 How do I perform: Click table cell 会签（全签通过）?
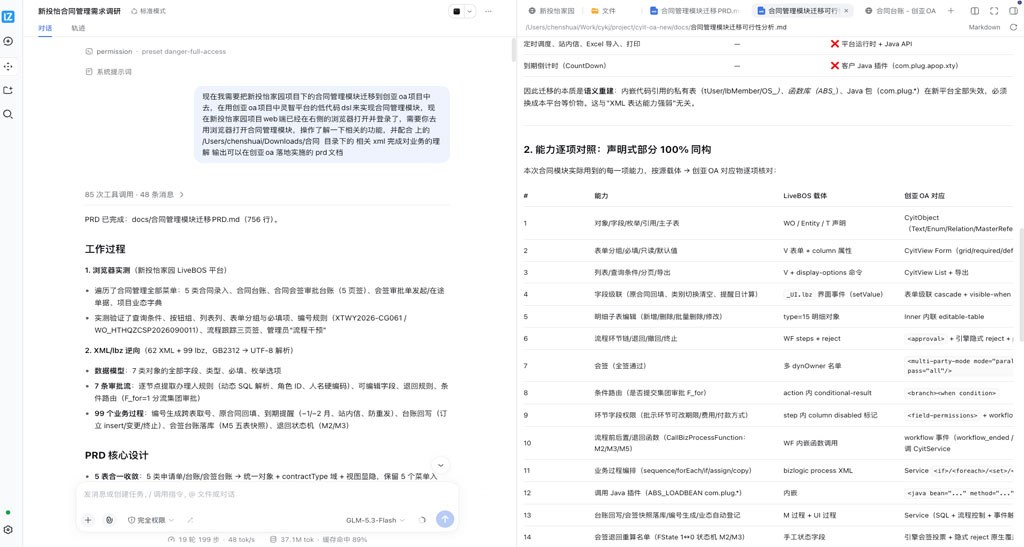(x=620, y=366)
